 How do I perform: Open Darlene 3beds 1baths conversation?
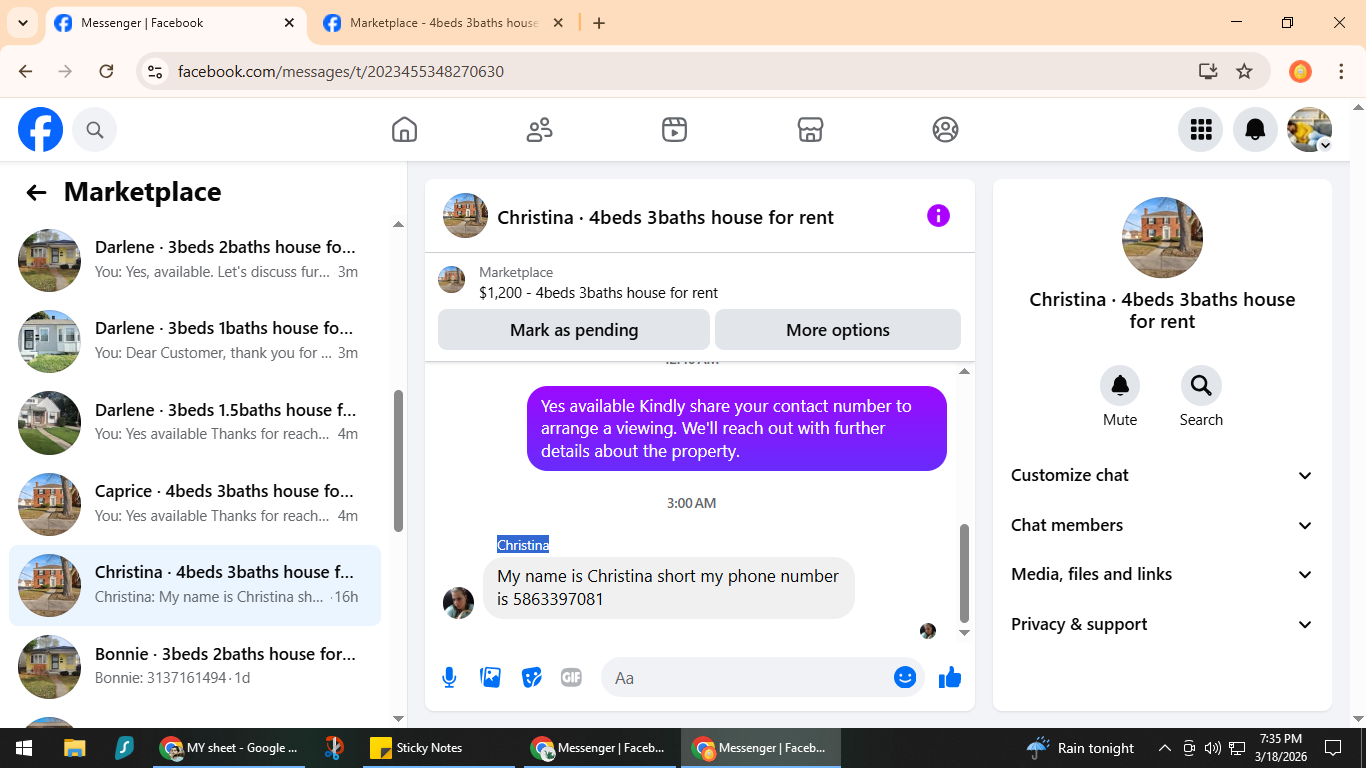tap(195, 341)
